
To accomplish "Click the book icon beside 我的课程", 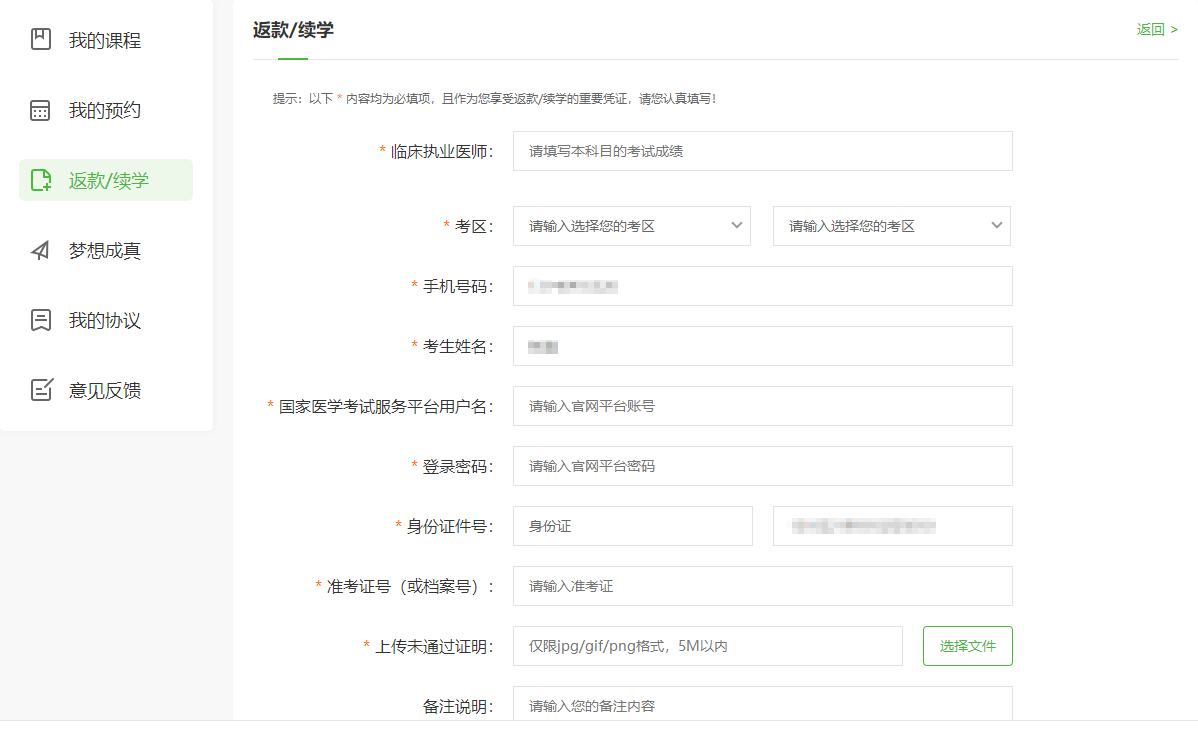I will click(x=40, y=40).
